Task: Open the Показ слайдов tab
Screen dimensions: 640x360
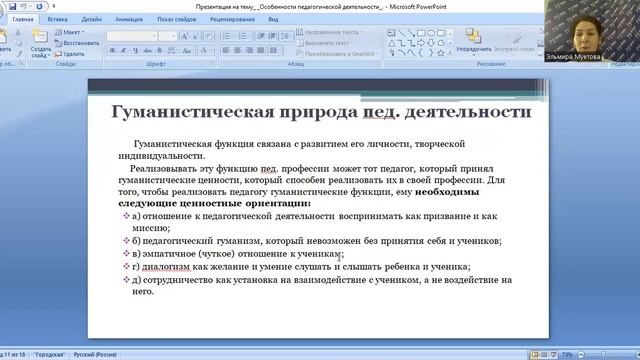Action: pos(177,19)
